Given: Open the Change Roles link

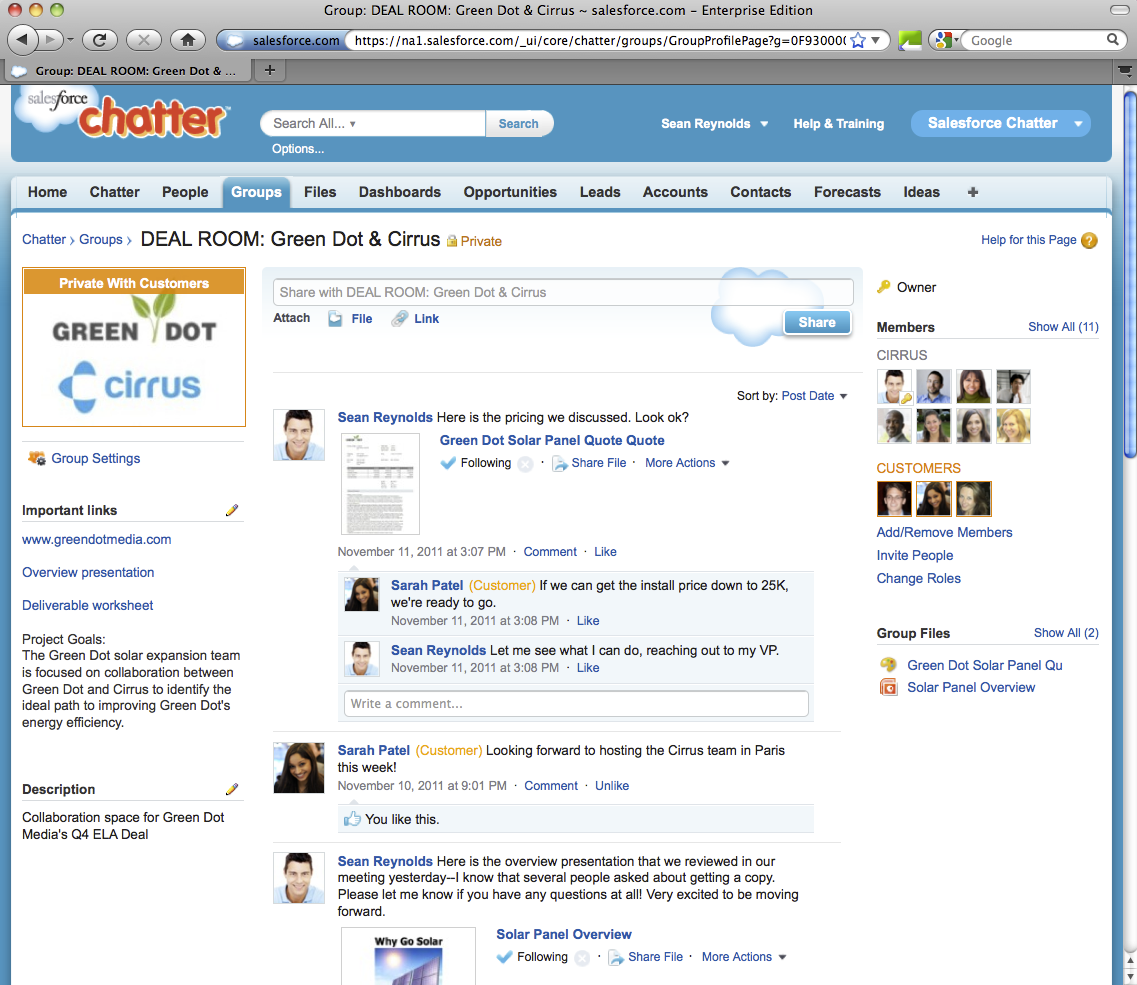Looking at the screenshot, I should (x=918, y=579).
